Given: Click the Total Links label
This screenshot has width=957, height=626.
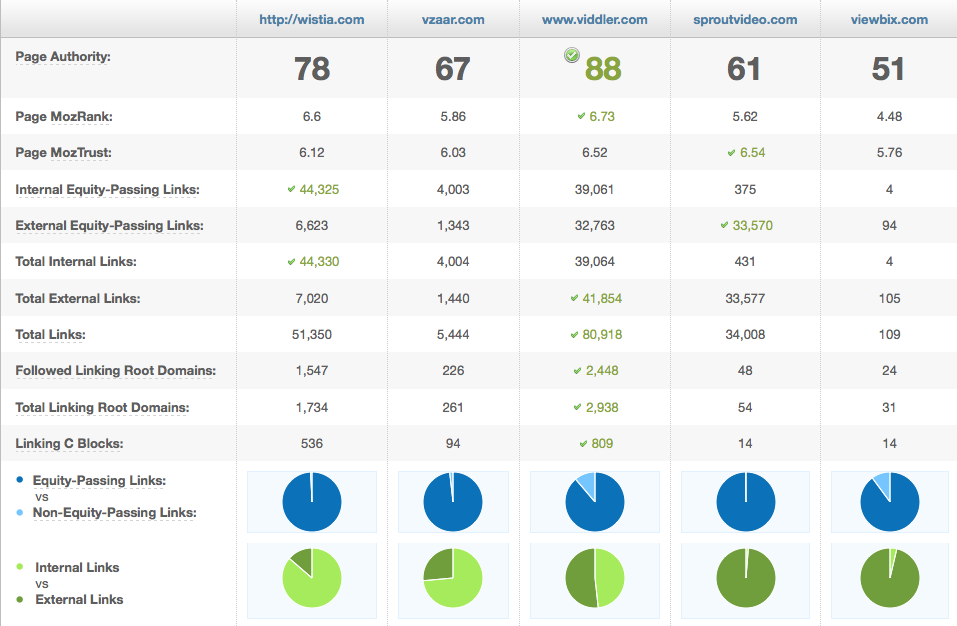Looking at the screenshot, I should tap(50, 334).
